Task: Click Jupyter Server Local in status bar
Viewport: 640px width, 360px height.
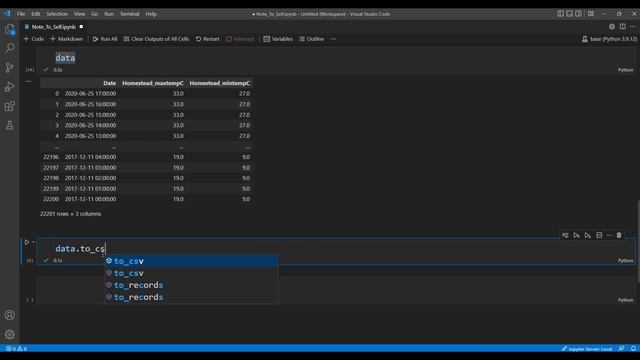Action: point(587,349)
